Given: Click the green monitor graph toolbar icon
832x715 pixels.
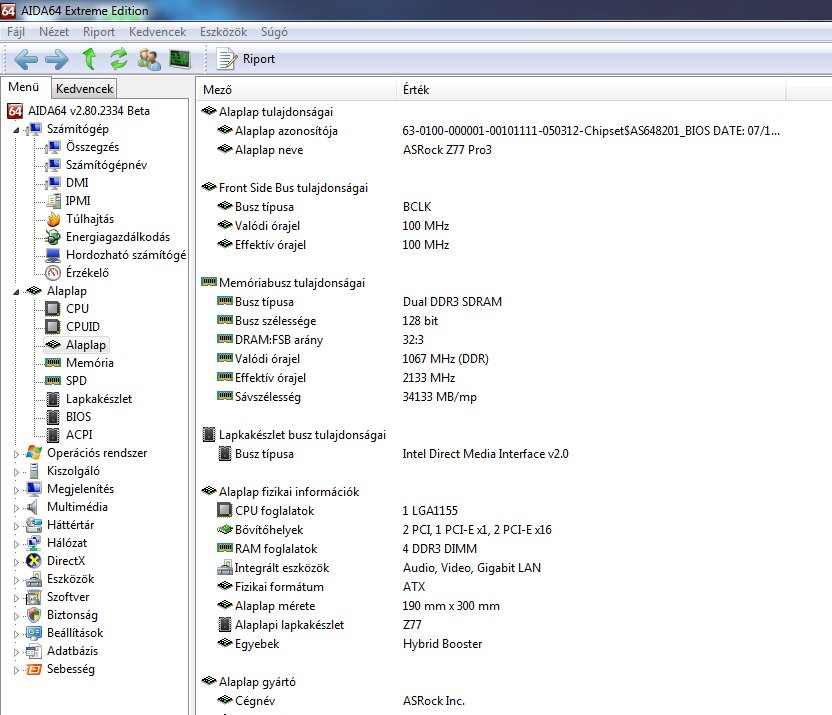Looking at the screenshot, I should [x=180, y=58].
